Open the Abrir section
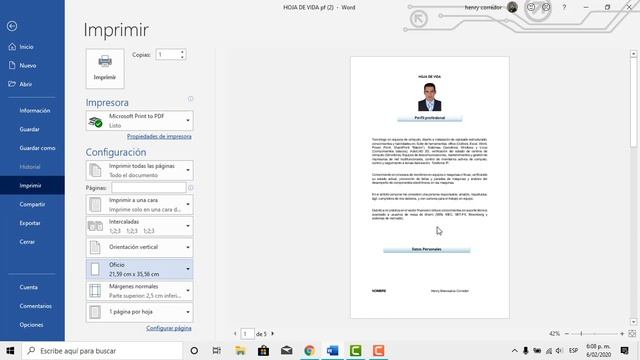The image size is (640, 360). pos(25,84)
